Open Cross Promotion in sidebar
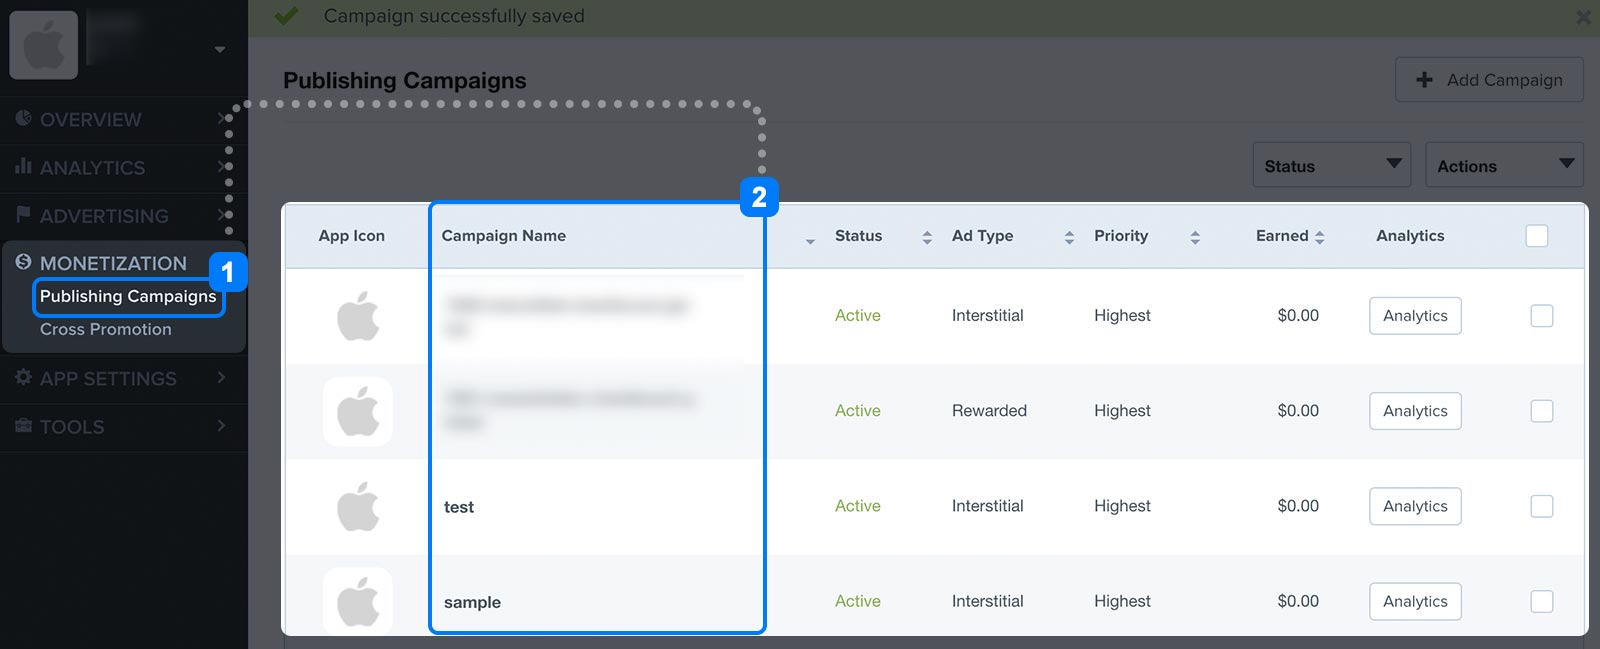Viewport: 1600px width, 649px height. click(x=106, y=329)
